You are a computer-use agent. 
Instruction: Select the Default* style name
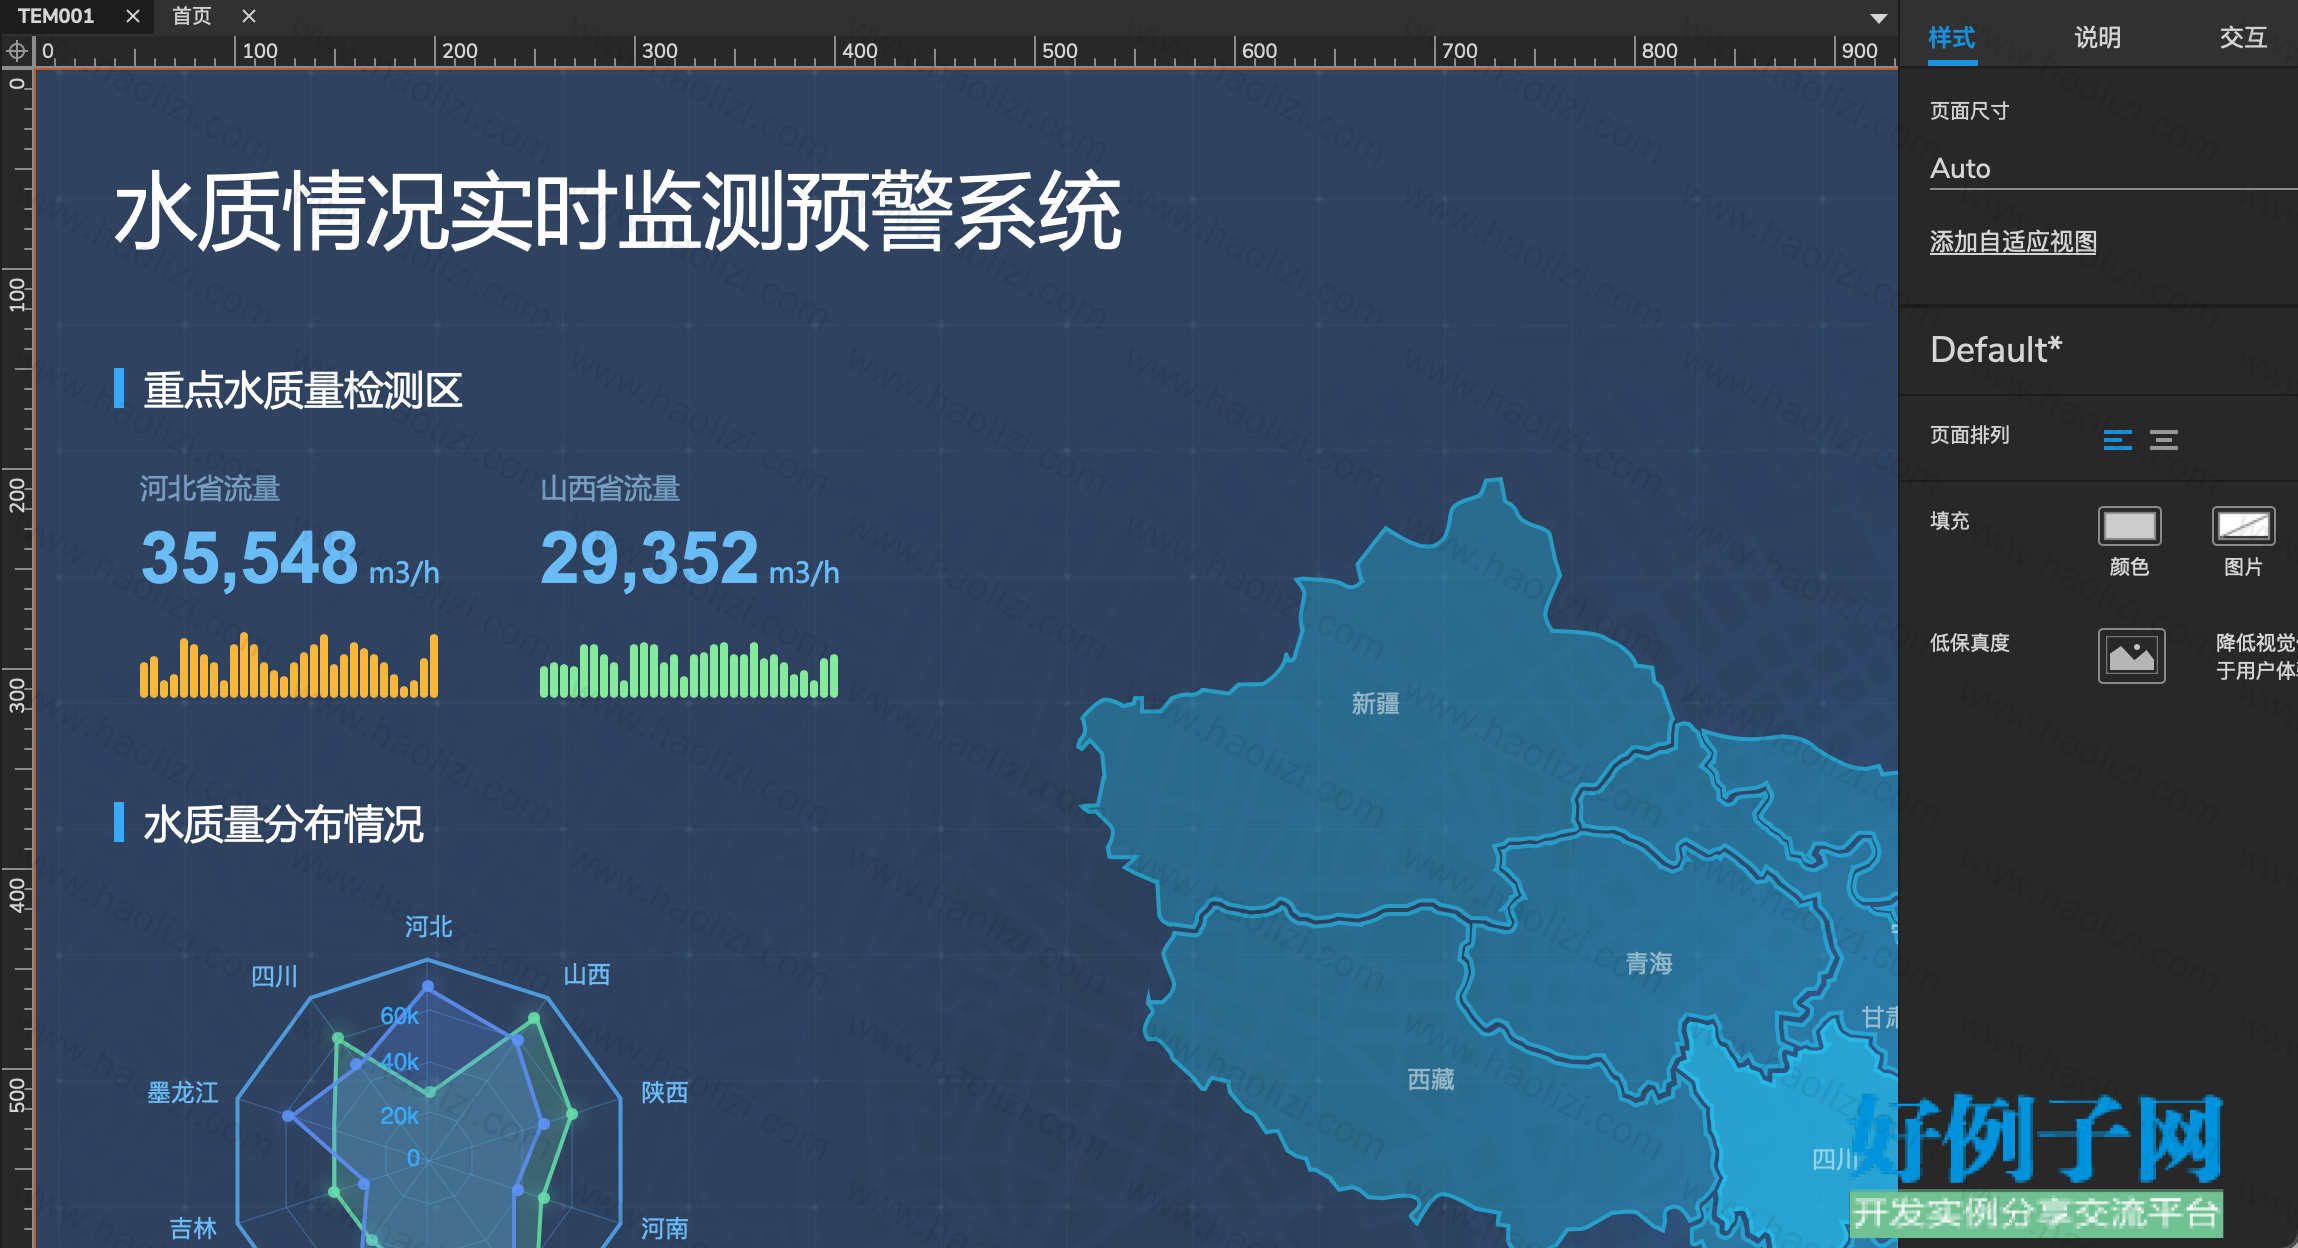[x=1996, y=350]
